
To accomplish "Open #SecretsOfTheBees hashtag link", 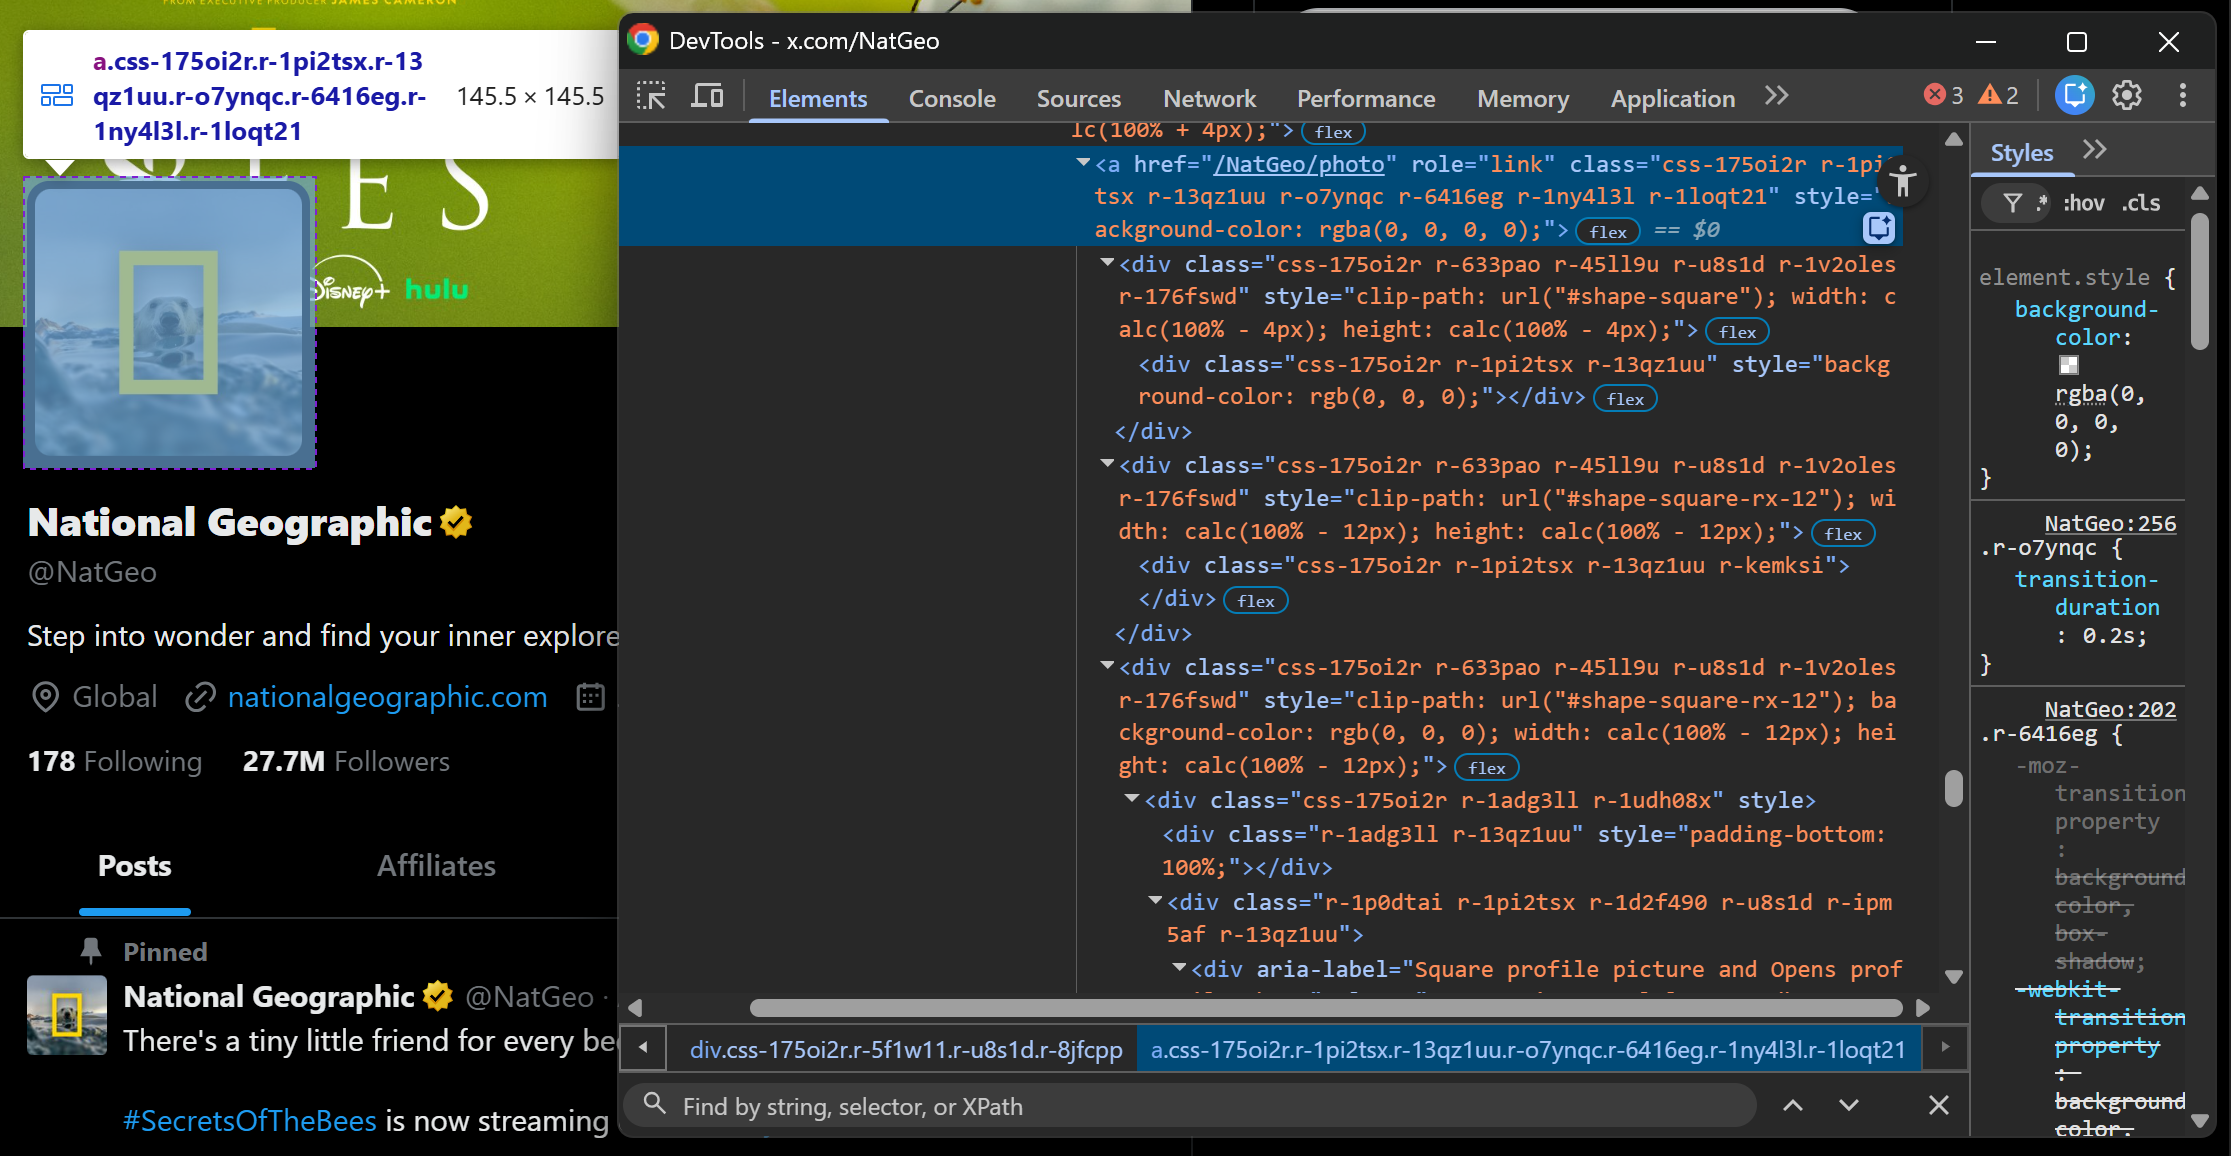I will 250,1121.
